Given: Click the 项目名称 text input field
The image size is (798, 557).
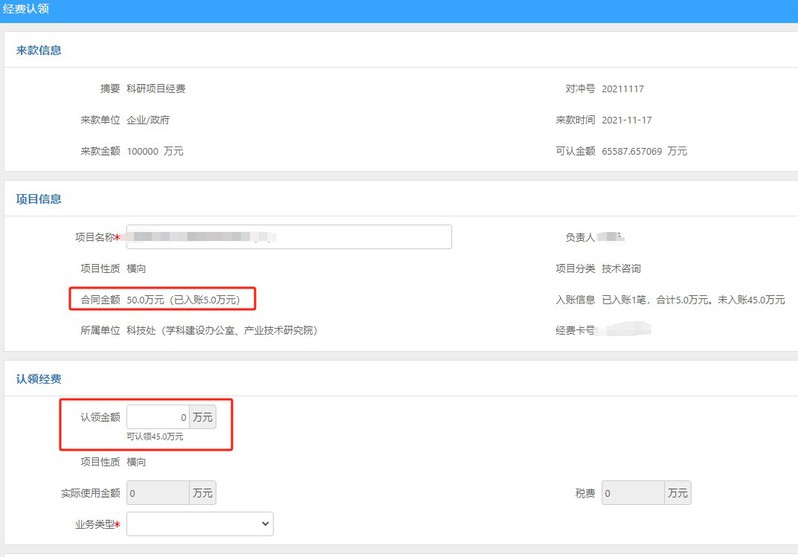Looking at the screenshot, I should click(288, 237).
